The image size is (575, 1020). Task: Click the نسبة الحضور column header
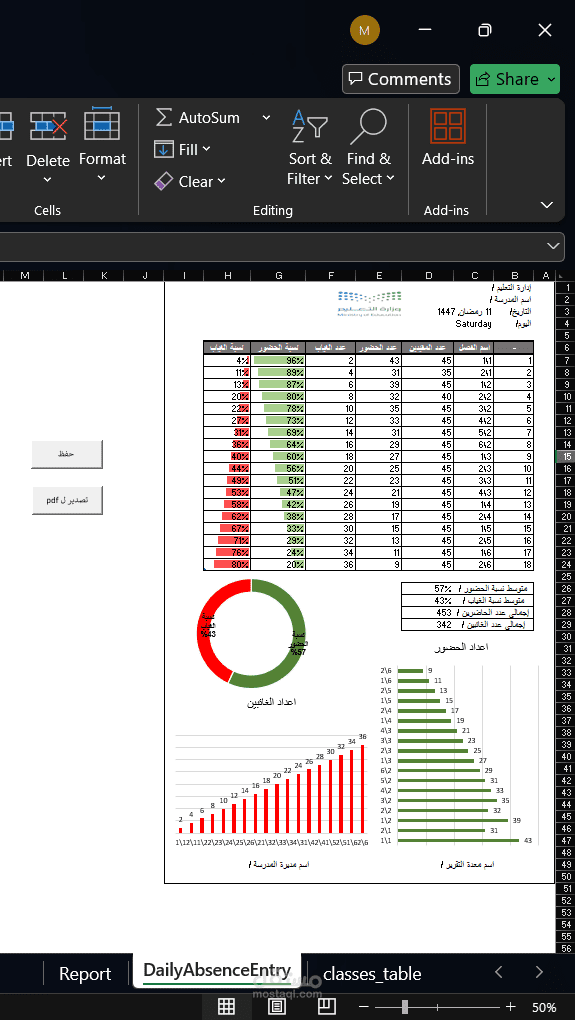click(x=279, y=348)
